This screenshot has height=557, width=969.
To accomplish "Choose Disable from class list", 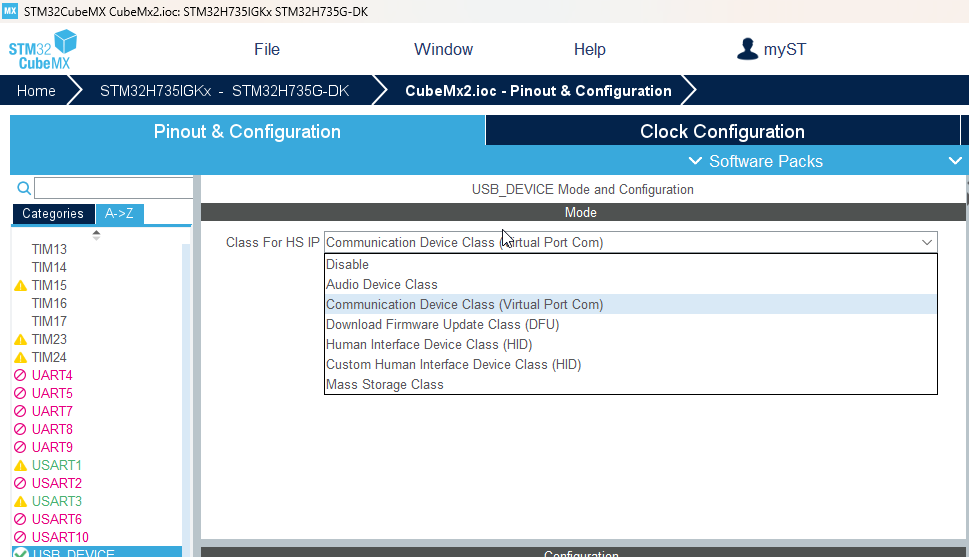I will (x=630, y=265).
